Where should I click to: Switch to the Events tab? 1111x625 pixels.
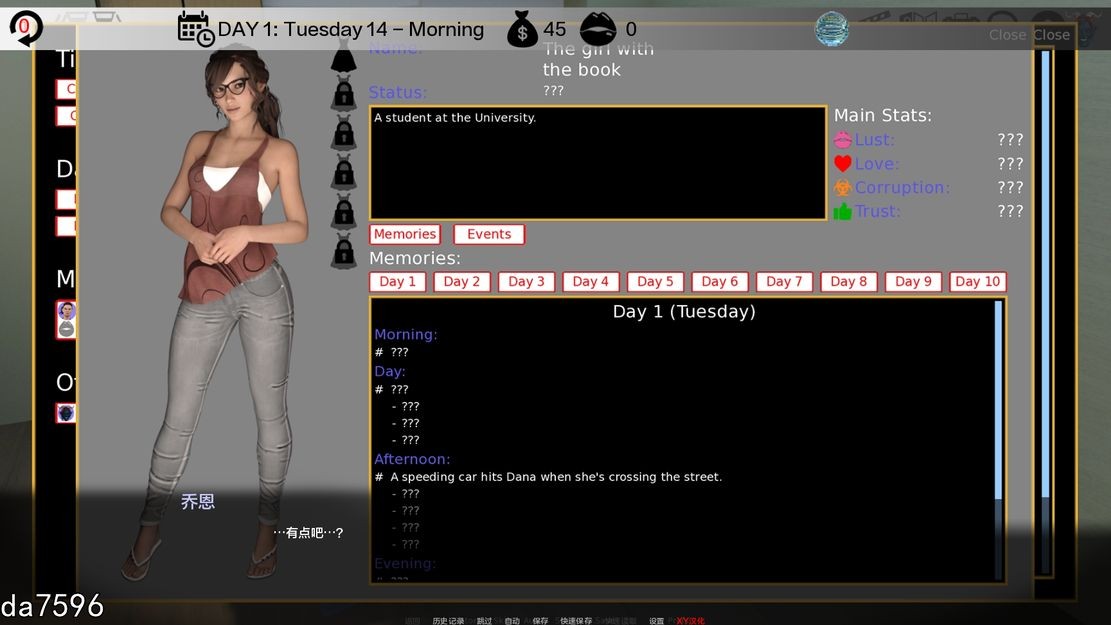(x=489, y=234)
